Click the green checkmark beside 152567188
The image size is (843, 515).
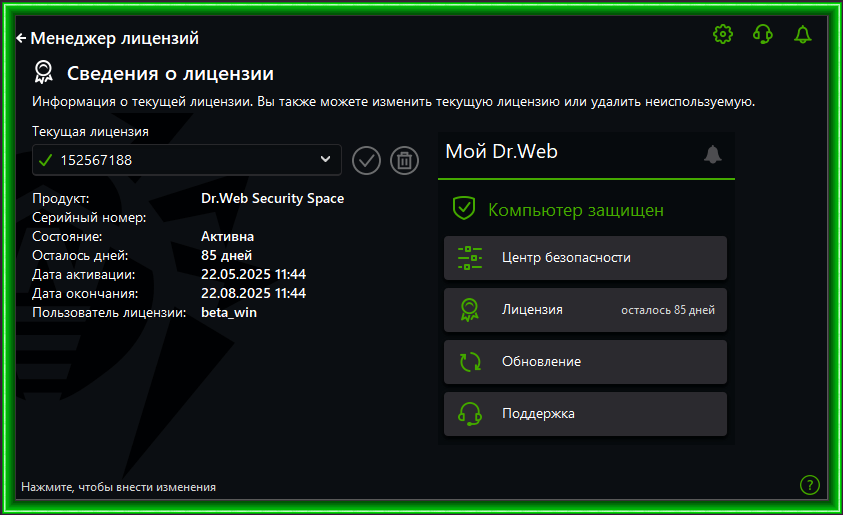[46, 160]
